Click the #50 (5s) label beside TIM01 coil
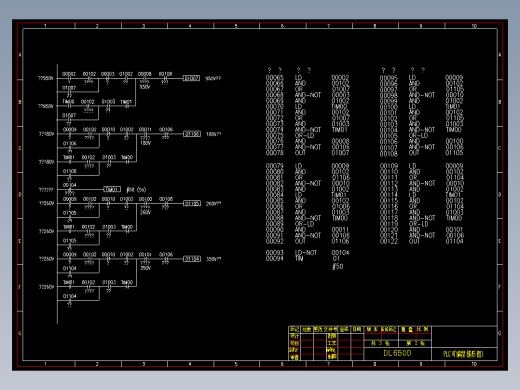Image resolution: width=520 pixels, height=390 pixels. coord(136,190)
